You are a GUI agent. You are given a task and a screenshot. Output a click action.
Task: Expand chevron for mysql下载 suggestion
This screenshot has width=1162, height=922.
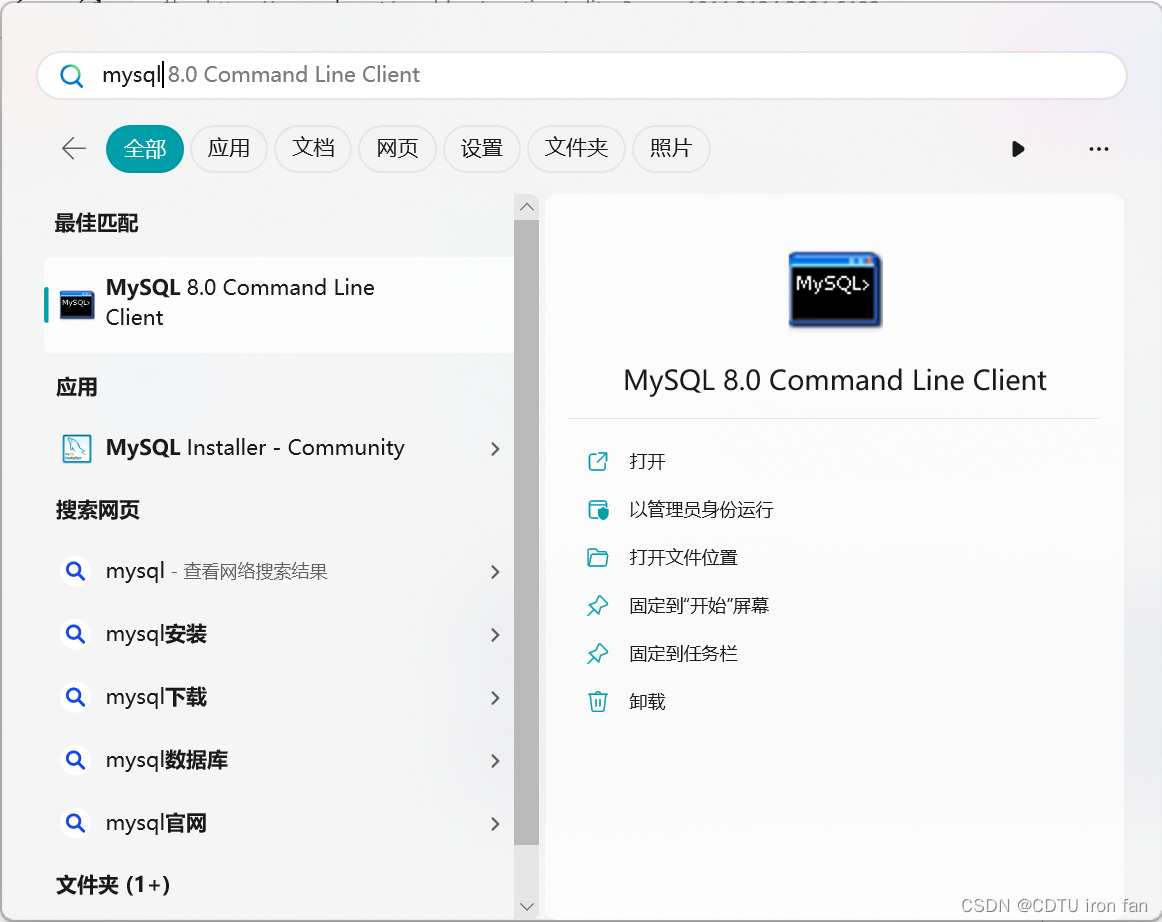(x=495, y=697)
